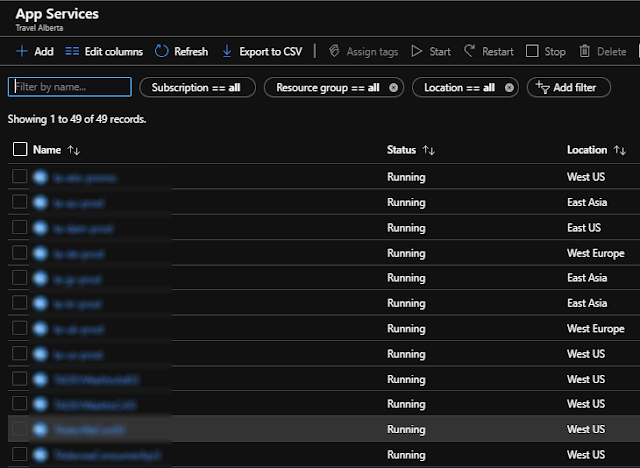Click the Status column header
The height and width of the screenshot is (468, 640).
401,150
